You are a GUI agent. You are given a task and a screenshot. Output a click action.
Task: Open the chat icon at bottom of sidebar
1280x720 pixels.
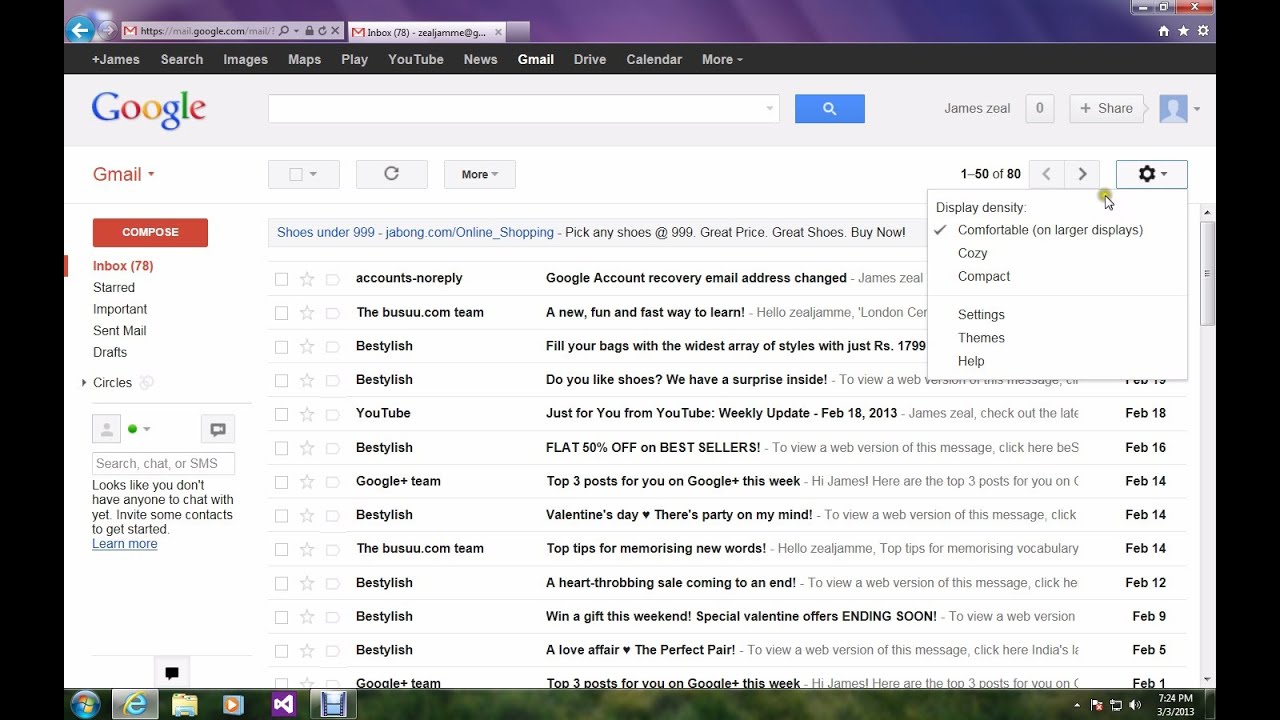[x=172, y=673]
